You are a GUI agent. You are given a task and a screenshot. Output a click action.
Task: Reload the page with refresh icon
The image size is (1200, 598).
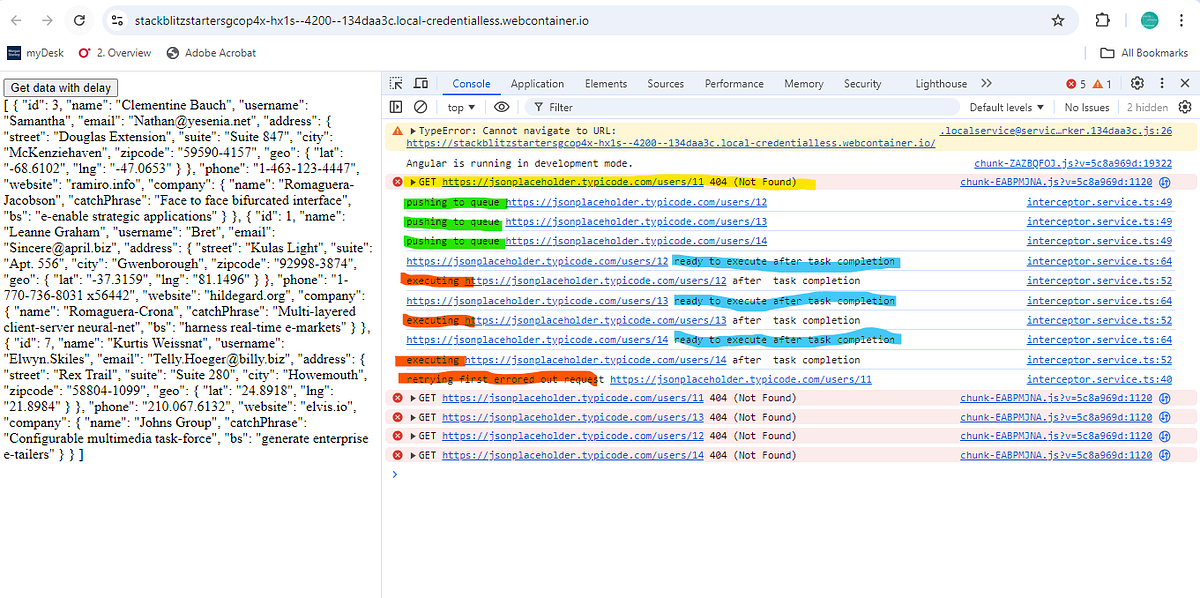coord(79,20)
